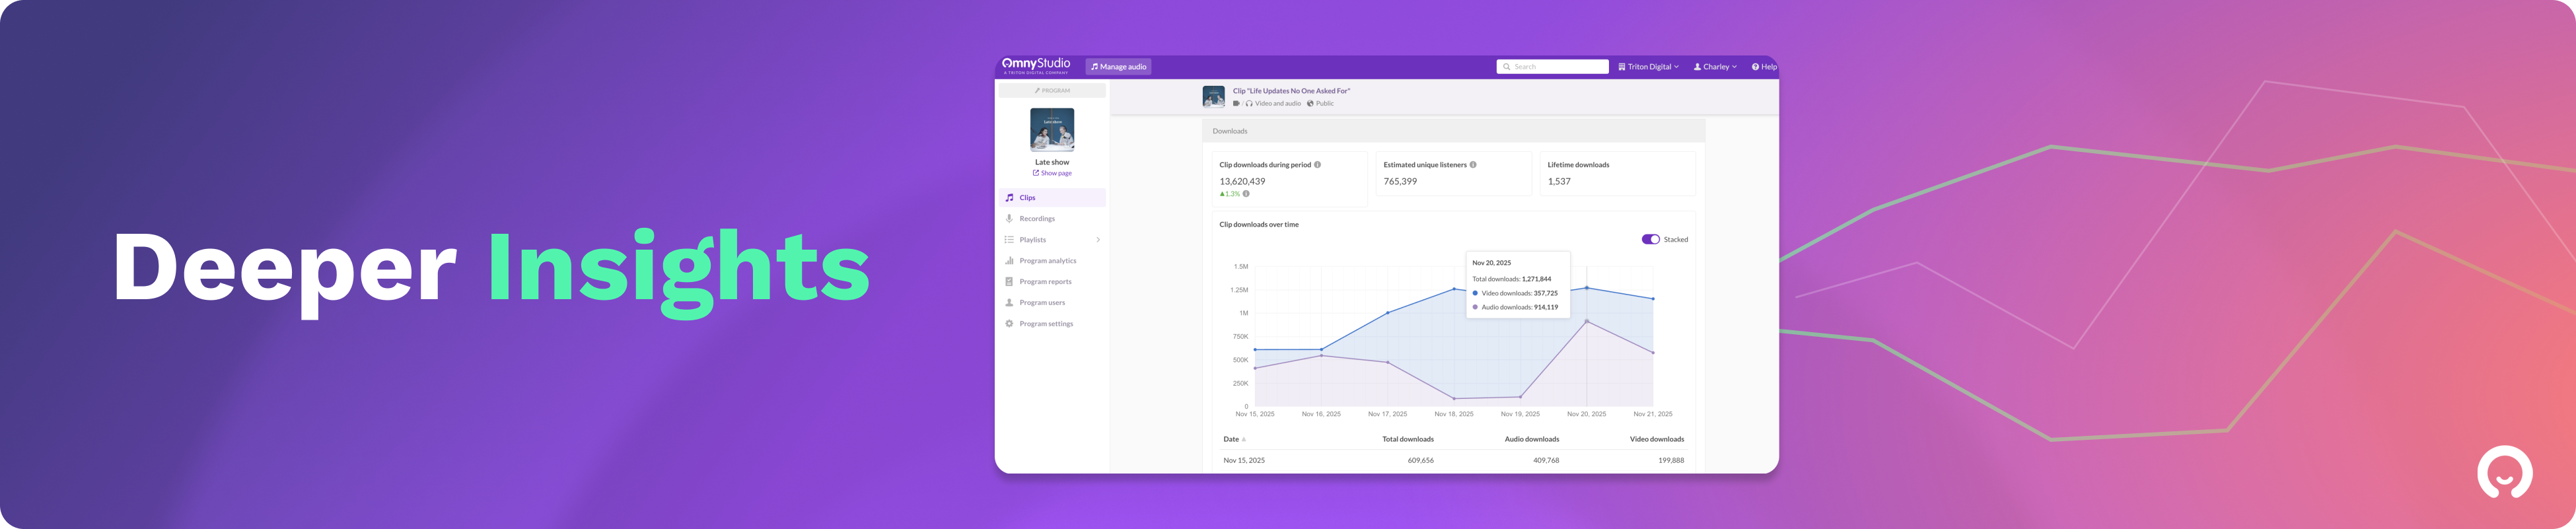Screen dimensions: 2576x529
Task: Click the Program analytics chart icon
Action: pos(1009,261)
